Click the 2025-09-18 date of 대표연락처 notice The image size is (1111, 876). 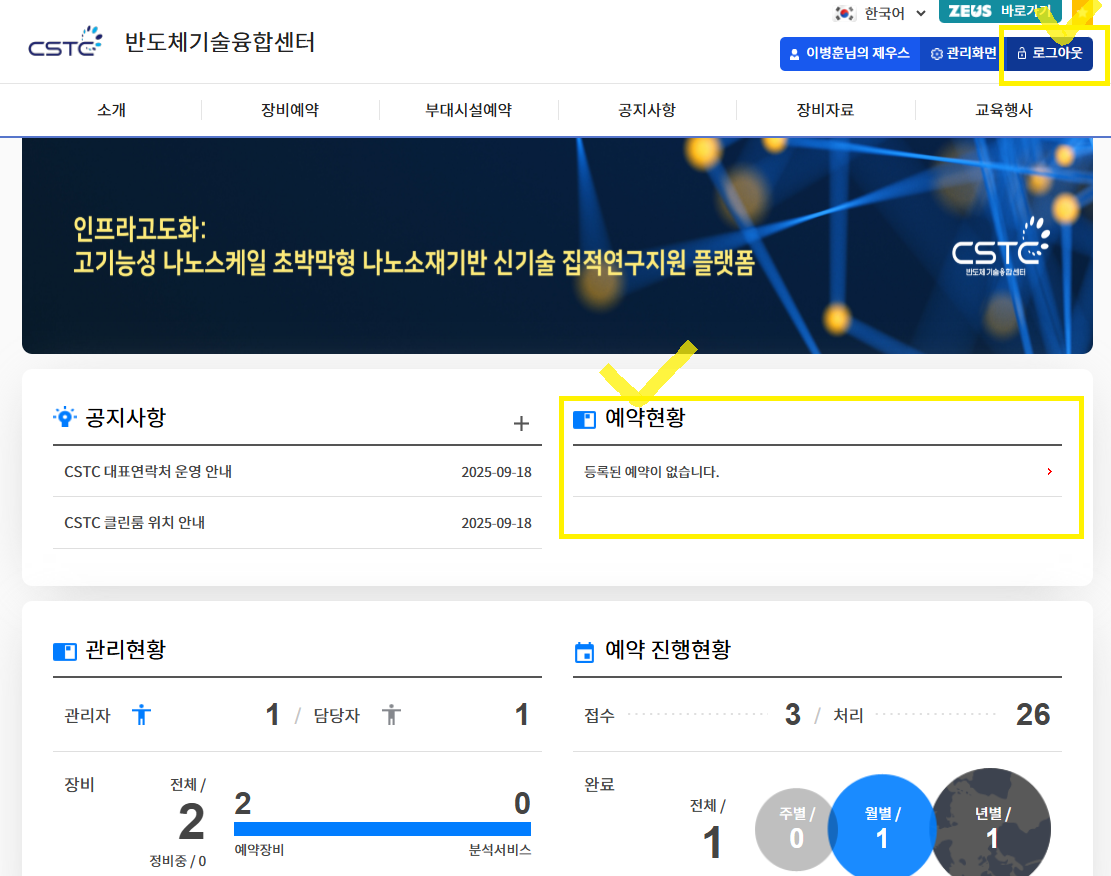(496, 472)
